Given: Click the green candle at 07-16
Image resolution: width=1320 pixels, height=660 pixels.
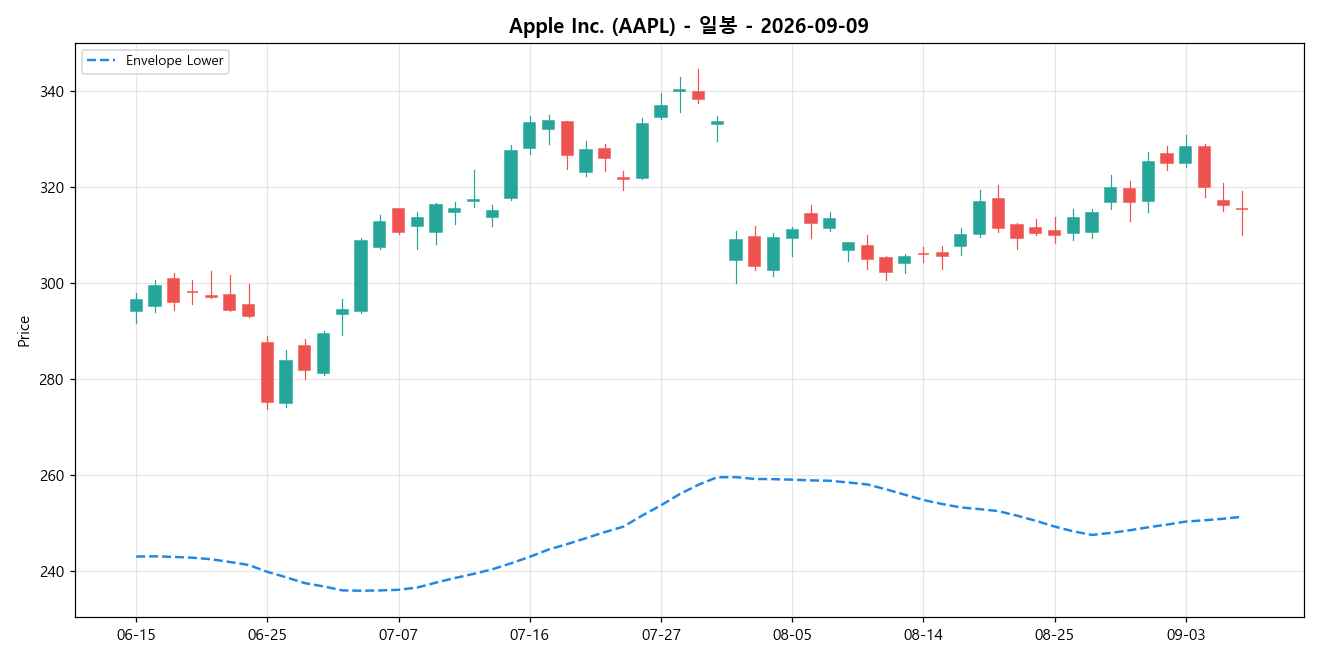Looking at the screenshot, I should pyautogui.click(x=529, y=135).
